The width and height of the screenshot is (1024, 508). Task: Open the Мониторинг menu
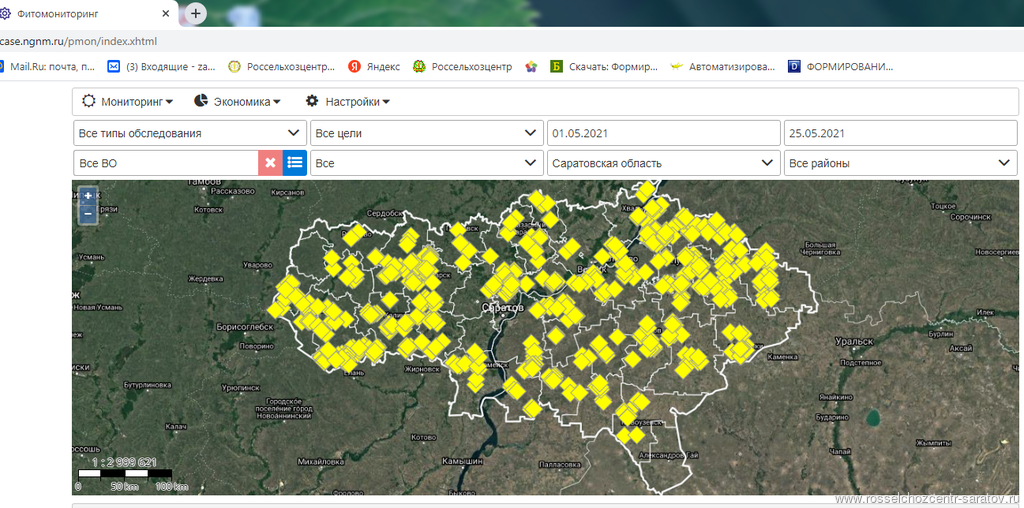[128, 102]
